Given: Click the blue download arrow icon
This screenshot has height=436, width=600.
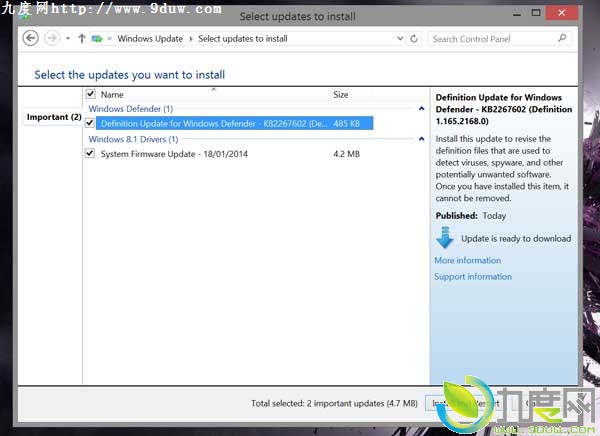Looking at the screenshot, I should tap(445, 238).
